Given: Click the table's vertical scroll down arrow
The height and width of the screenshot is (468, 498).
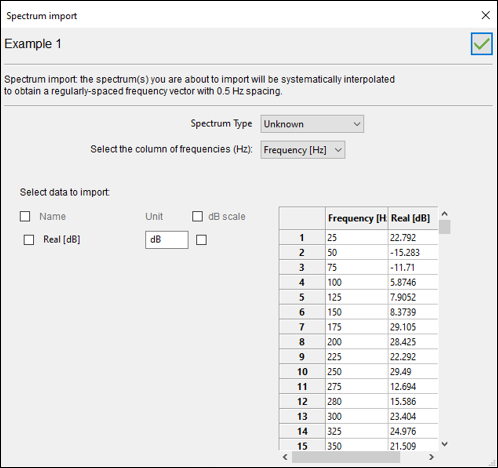Looking at the screenshot, I should point(445,444).
